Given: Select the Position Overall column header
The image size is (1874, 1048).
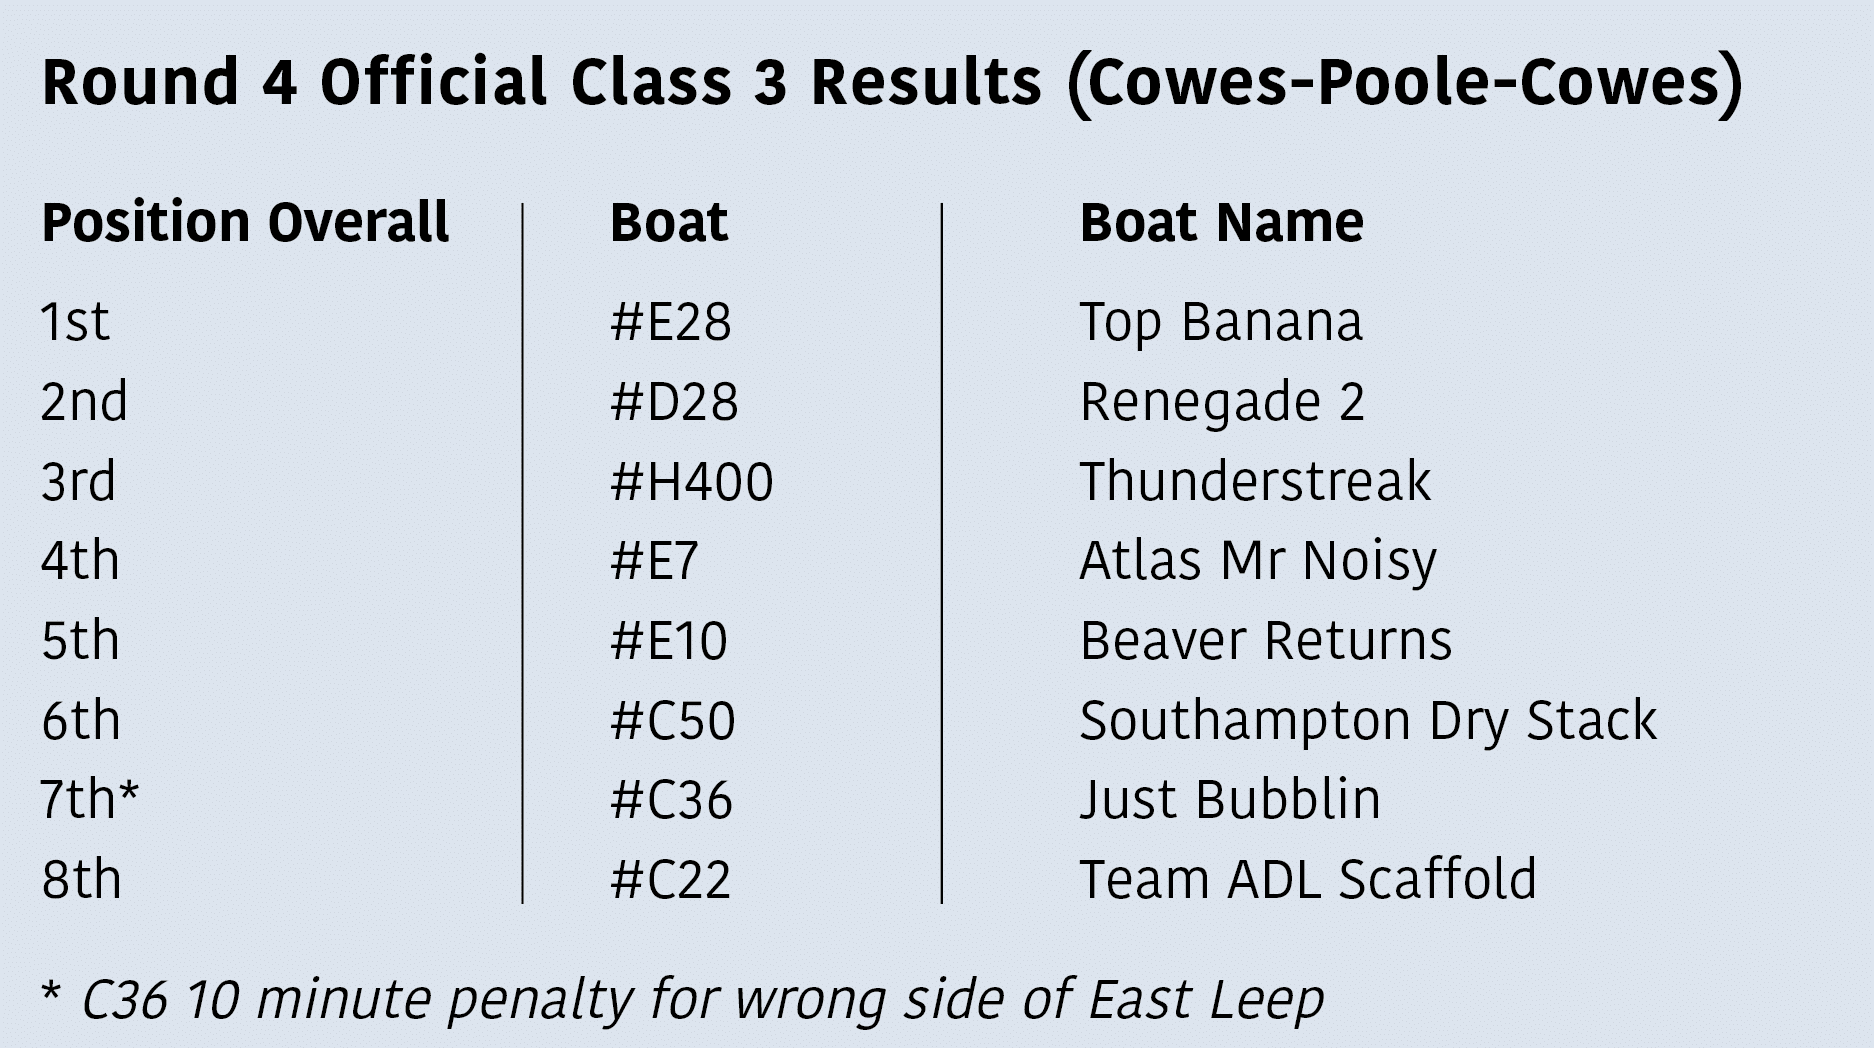Looking at the screenshot, I should (x=245, y=222).
